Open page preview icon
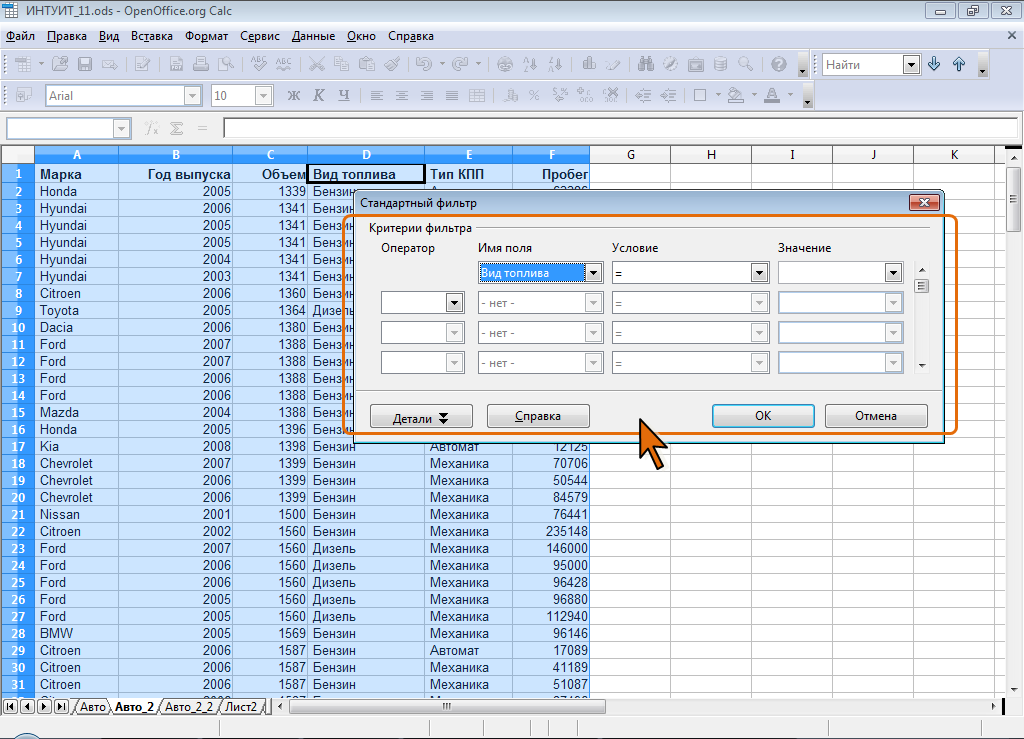Image resolution: width=1024 pixels, height=739 pixels. [226, 64]
